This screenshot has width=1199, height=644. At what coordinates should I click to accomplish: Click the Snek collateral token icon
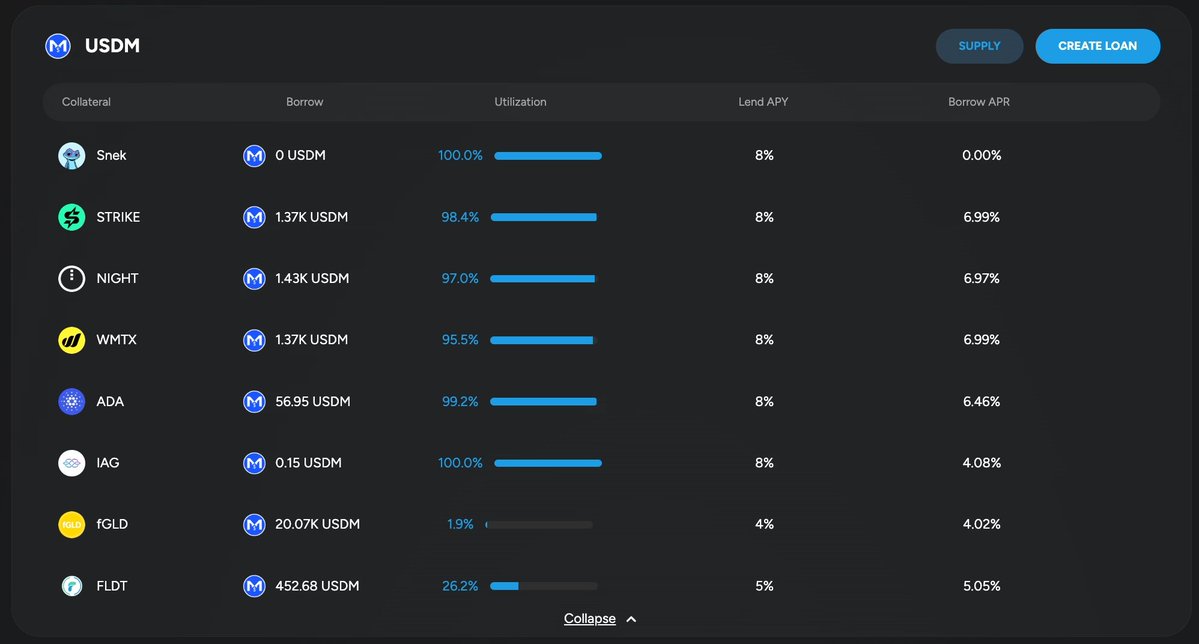tap(72, 155)
